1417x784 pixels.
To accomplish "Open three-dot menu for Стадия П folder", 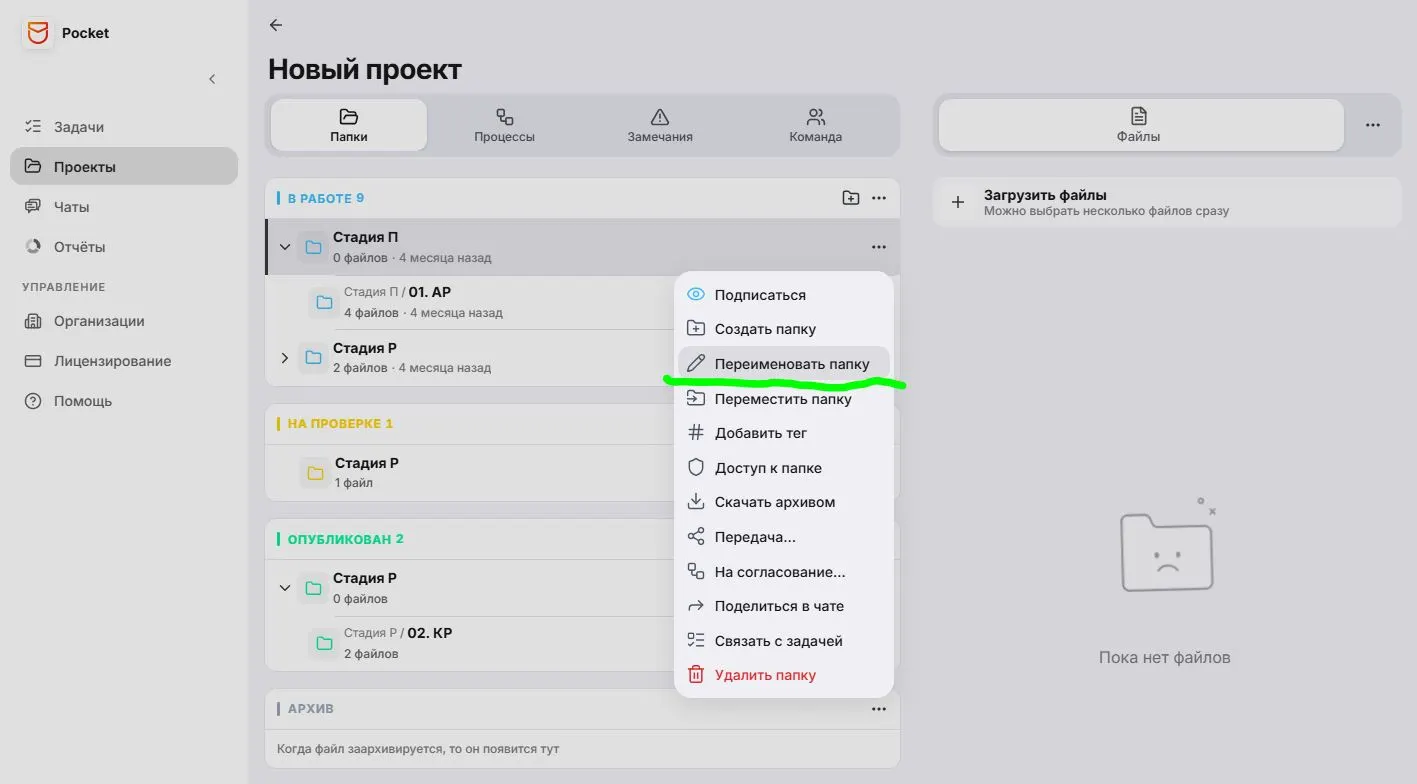I will (x=879, y=247).
